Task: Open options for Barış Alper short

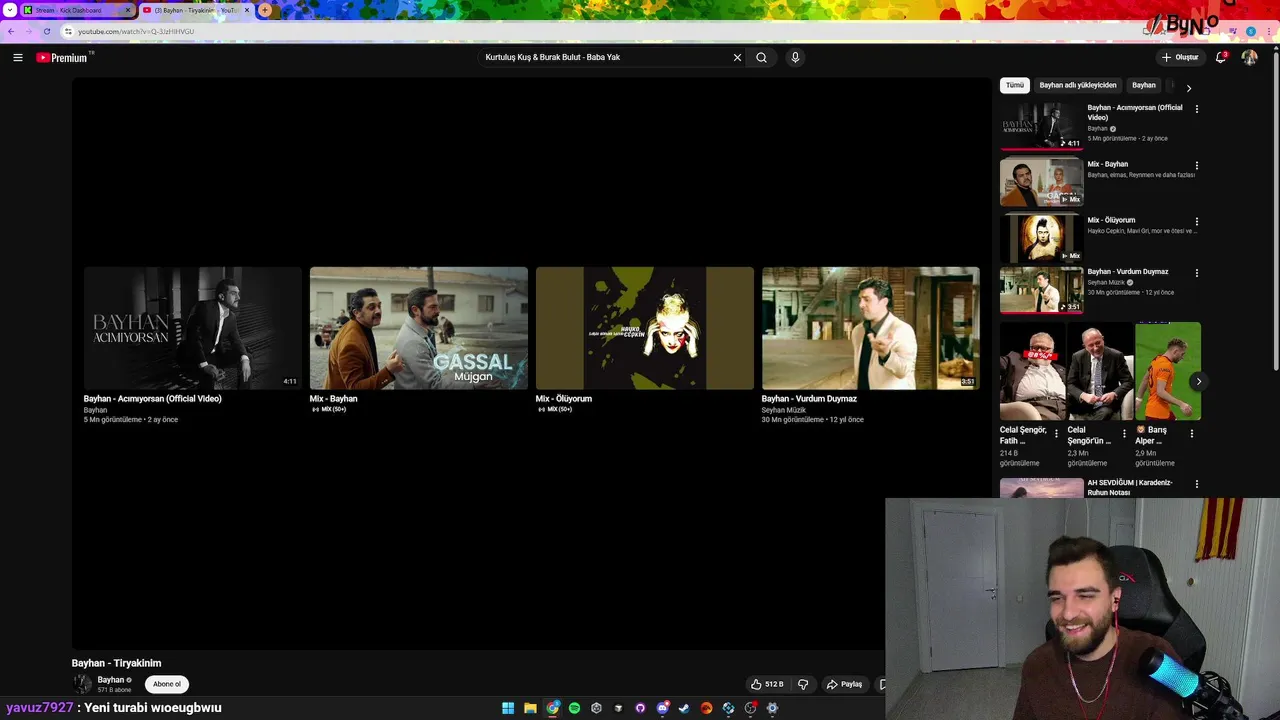Action: [1191, 434]
